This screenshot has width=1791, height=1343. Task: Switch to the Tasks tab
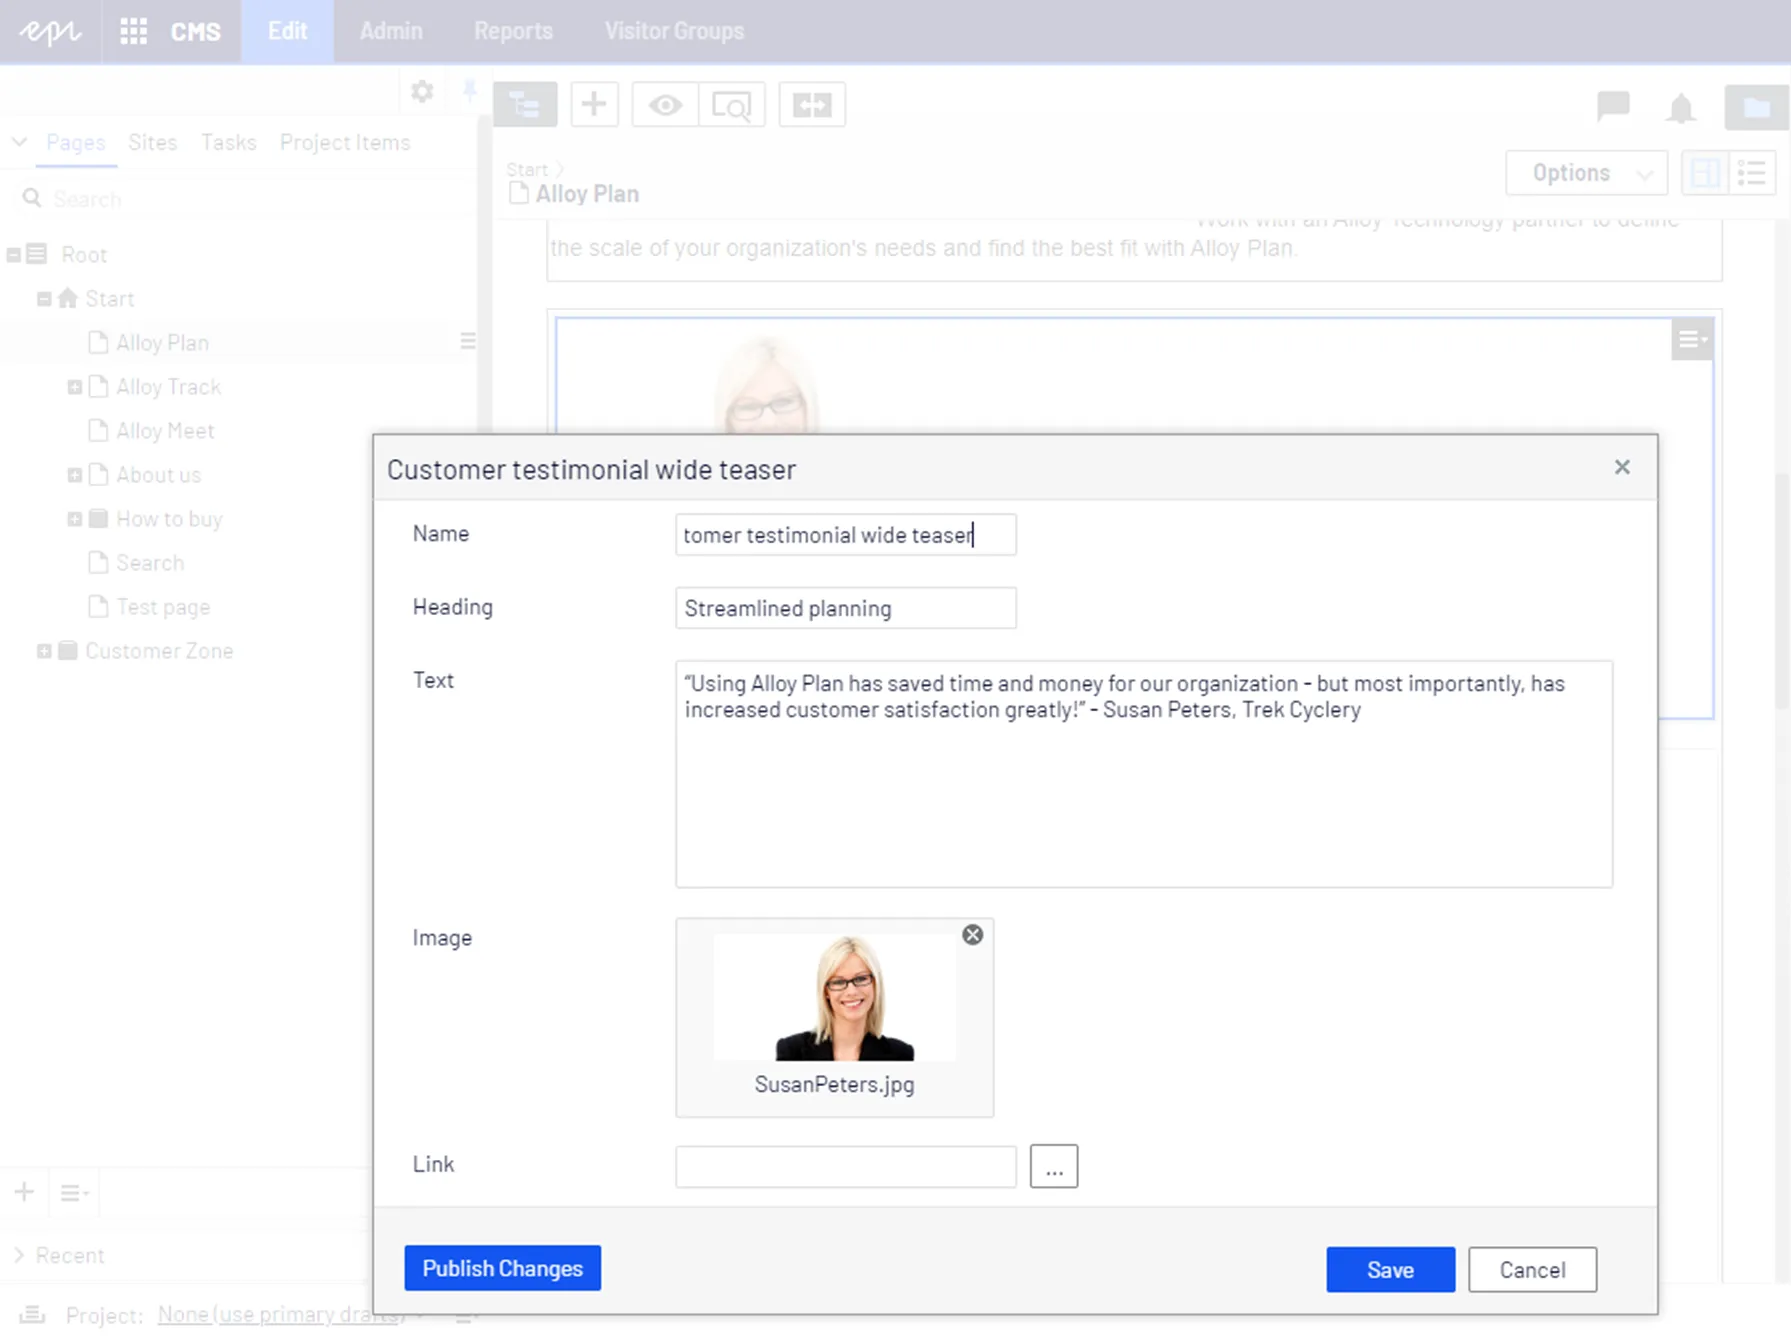pyautogui.click(x=229, y=142)
